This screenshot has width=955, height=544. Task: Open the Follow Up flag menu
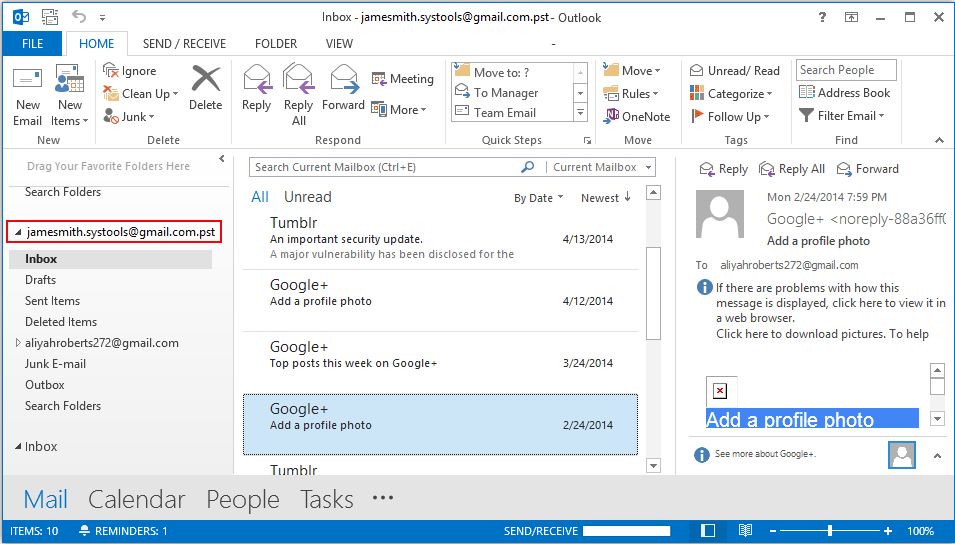click(x=730, y=116)
